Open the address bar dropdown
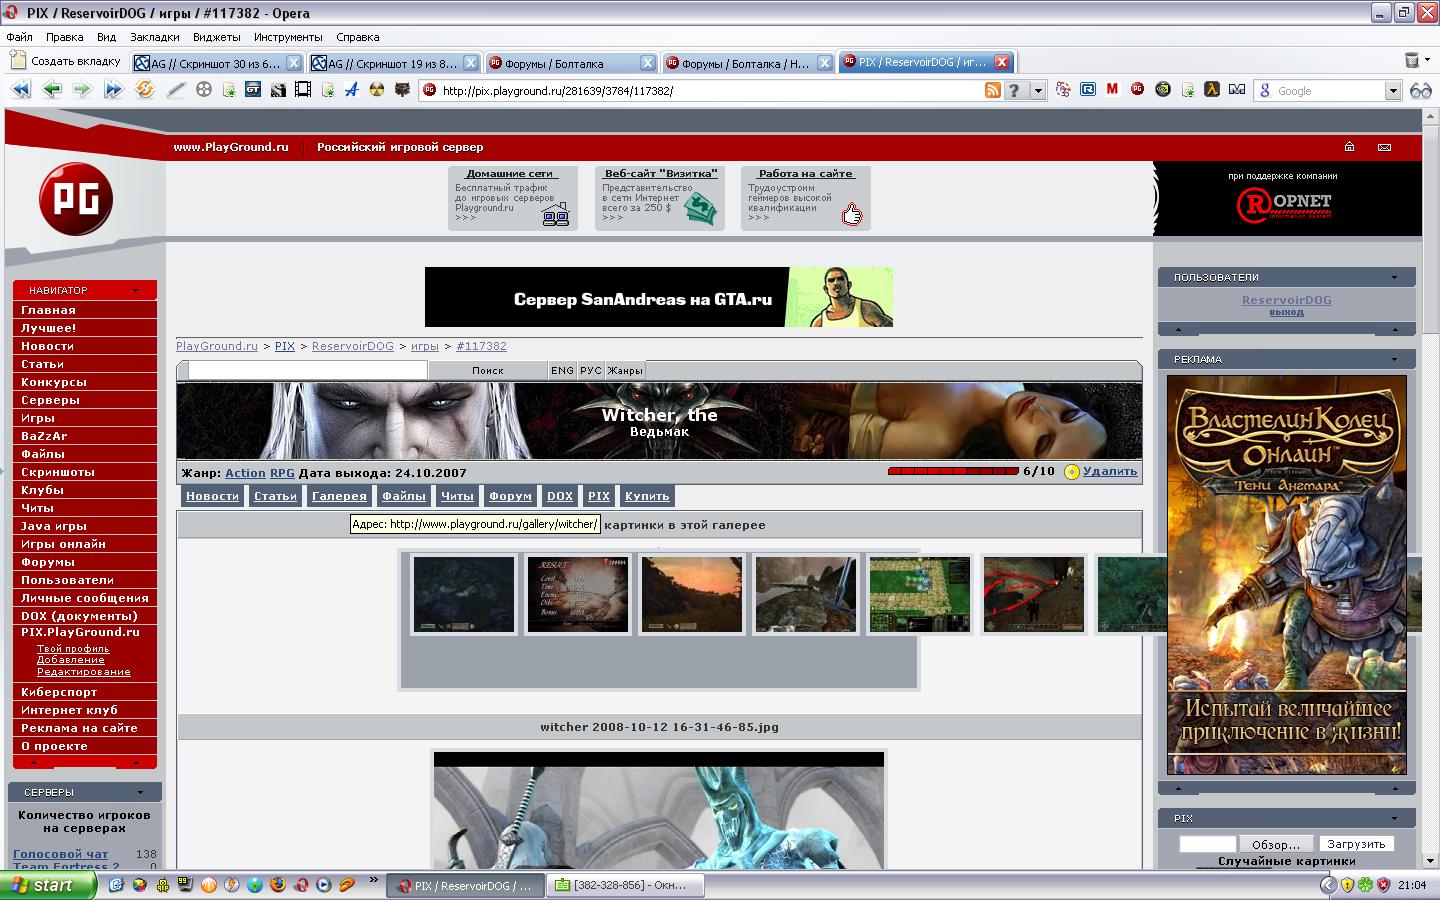This screenshot has width=1440, height=900. point(1038,91)
